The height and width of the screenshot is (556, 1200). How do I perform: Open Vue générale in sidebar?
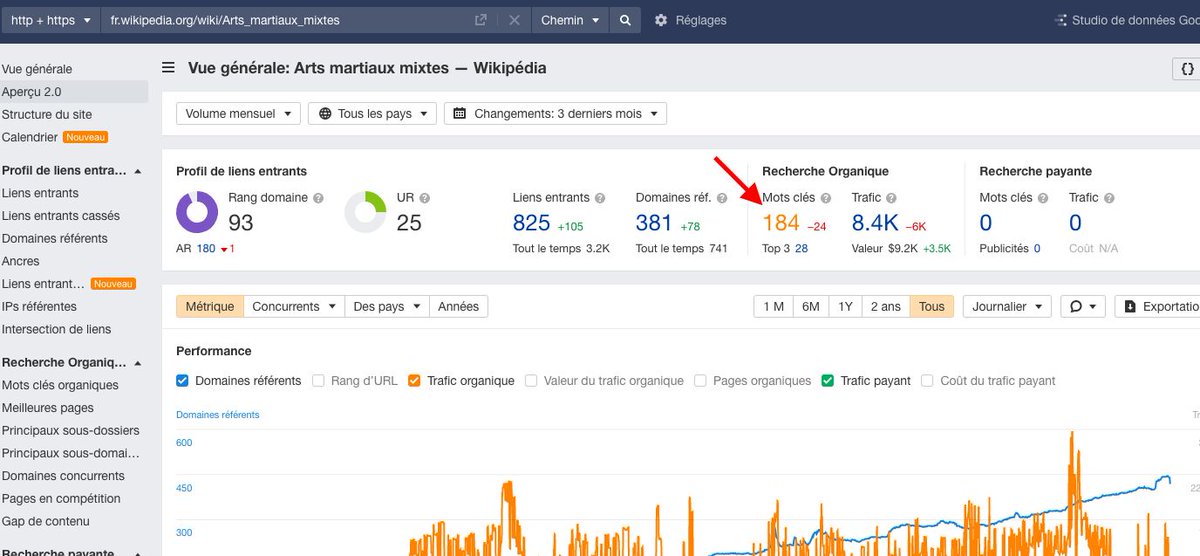click(37, 69)
